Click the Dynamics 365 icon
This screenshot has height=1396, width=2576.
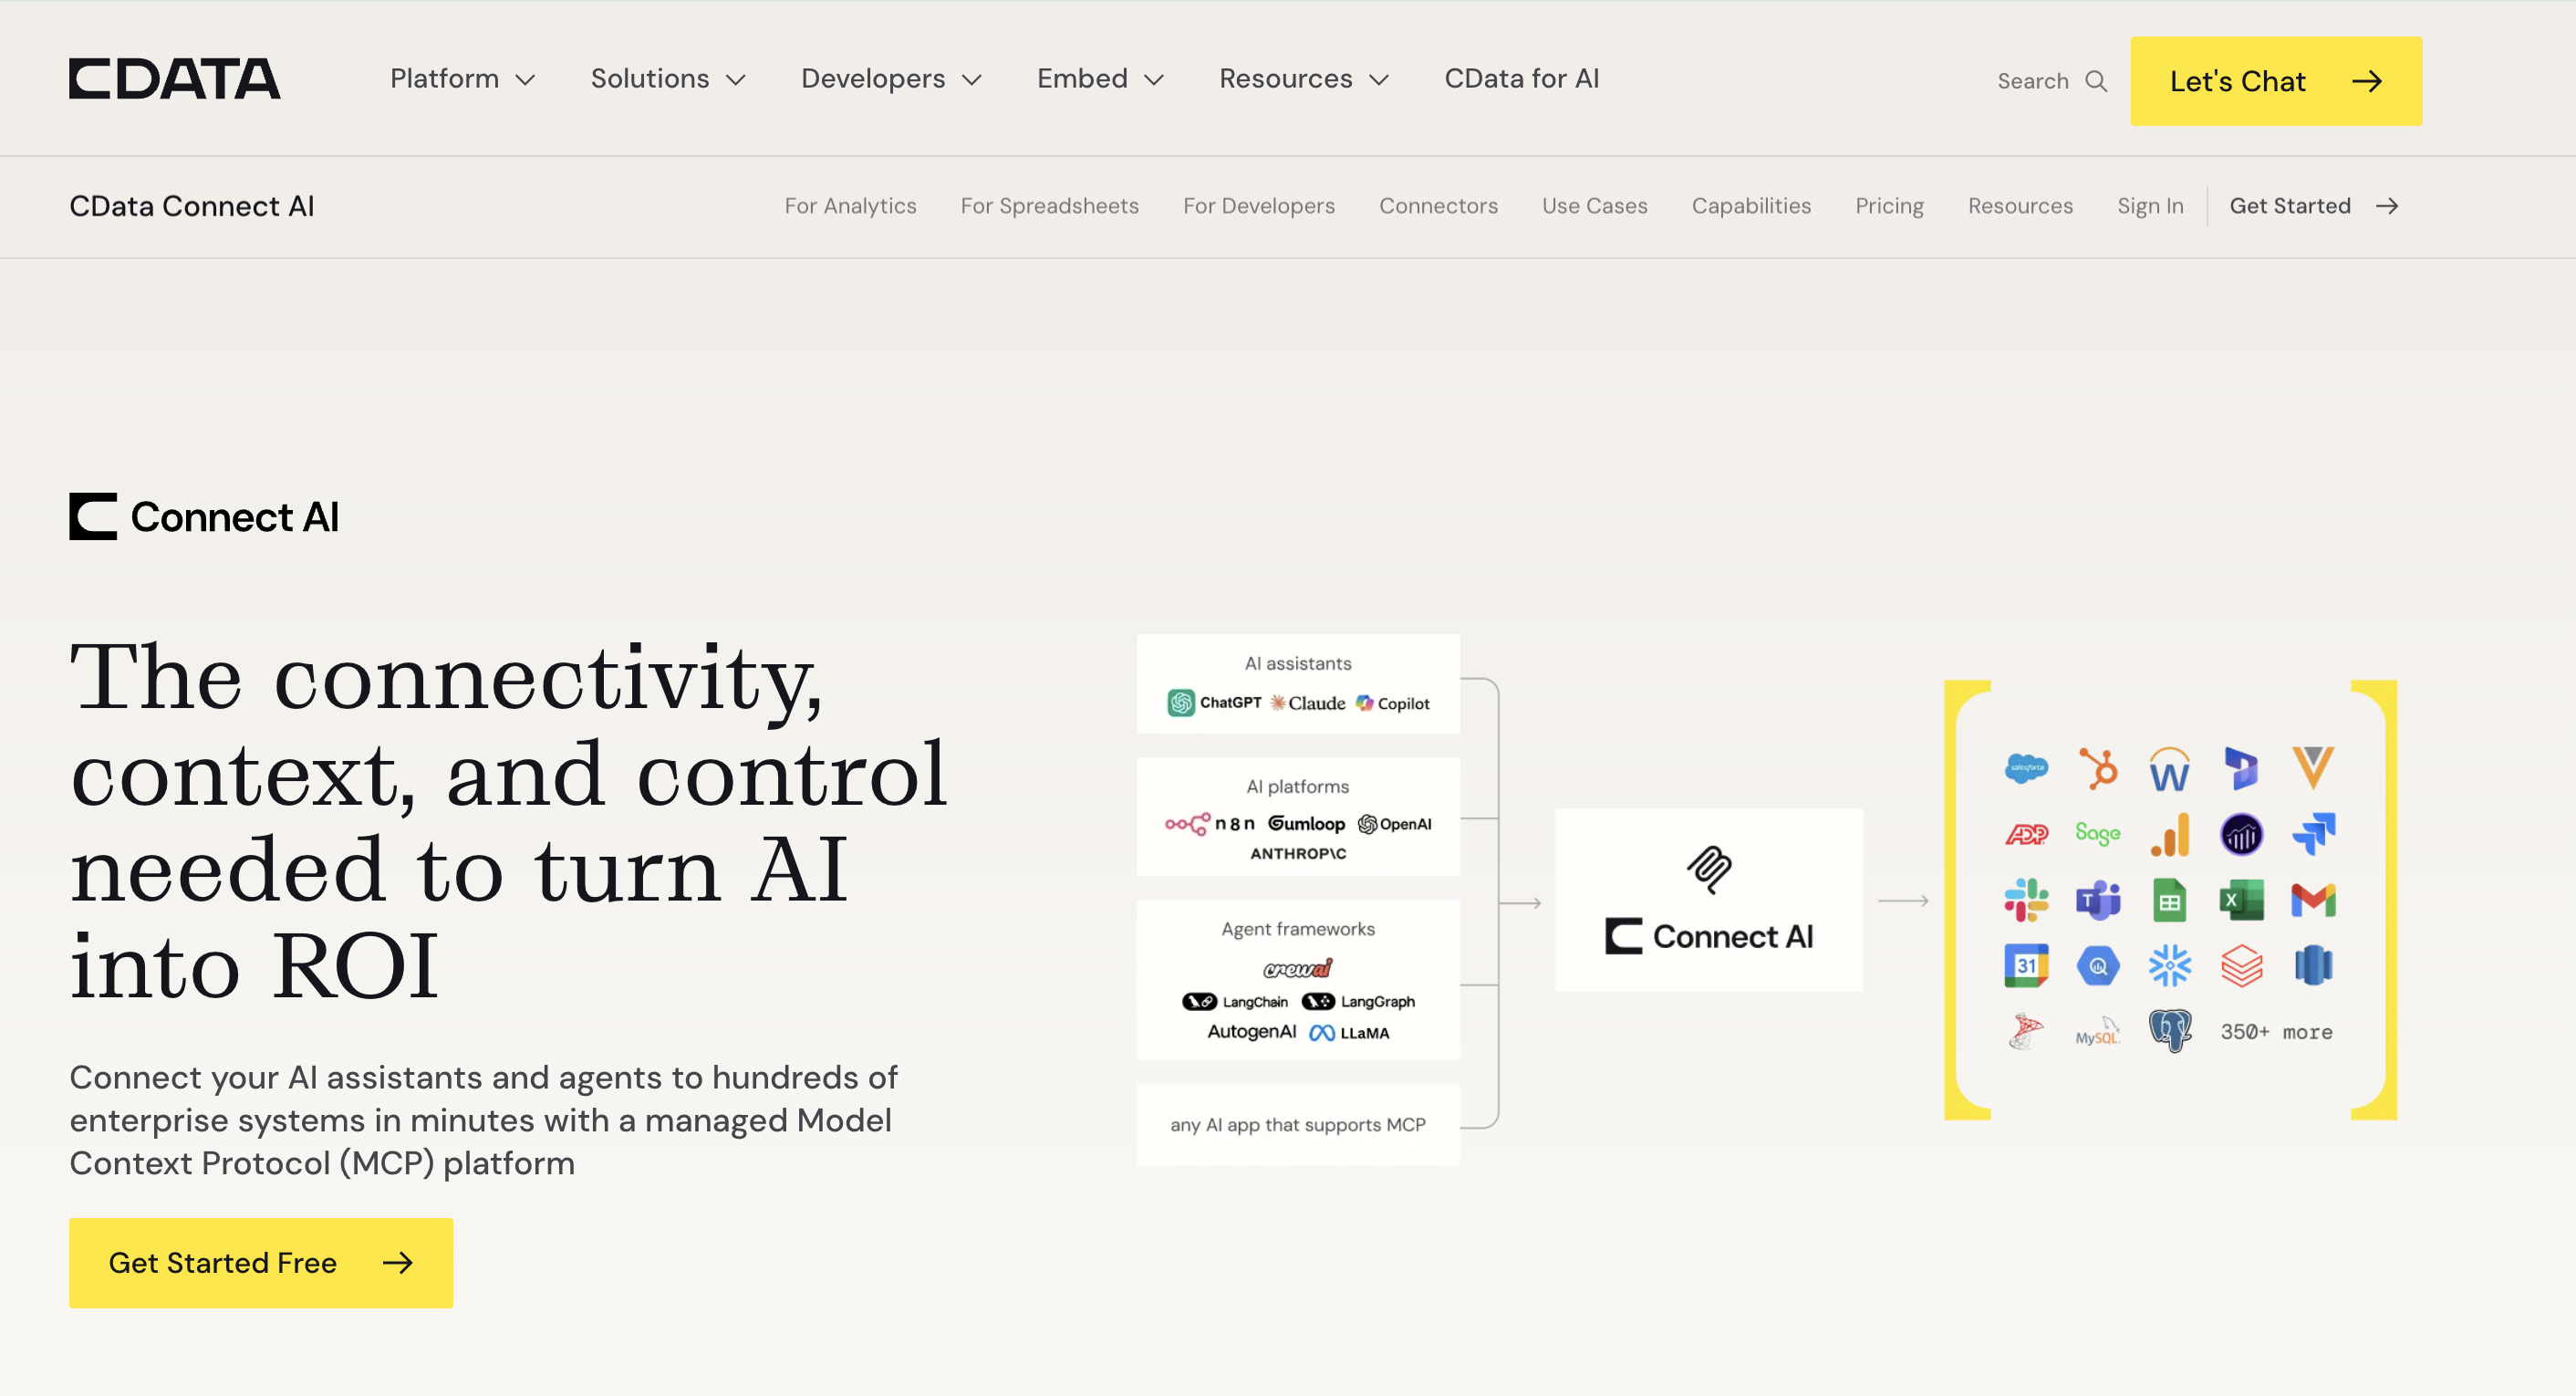pyautogui.click(x=2241, y=768)
